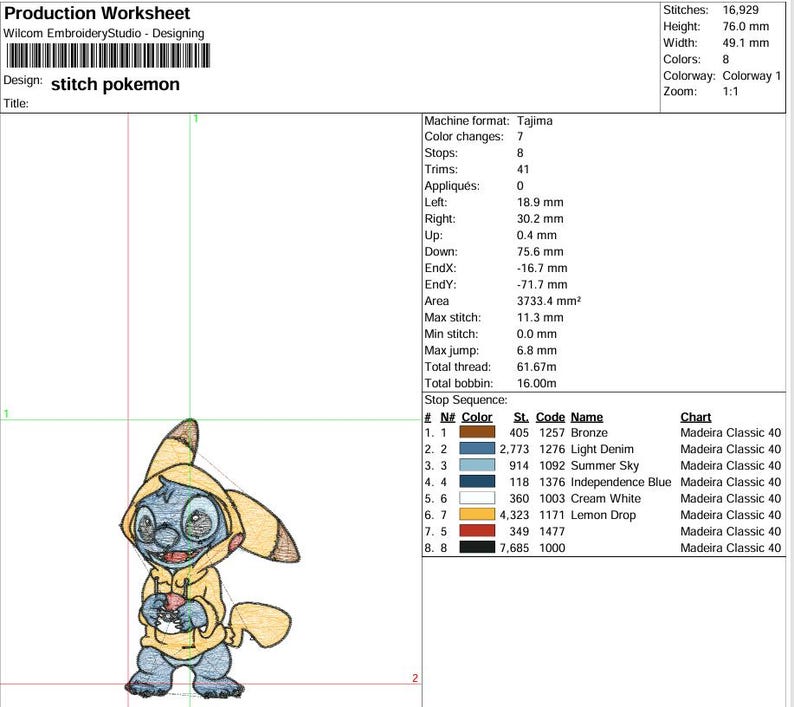
Task: Click the 'Down:' value '75.6 mm'
Action: pos(540,252)
